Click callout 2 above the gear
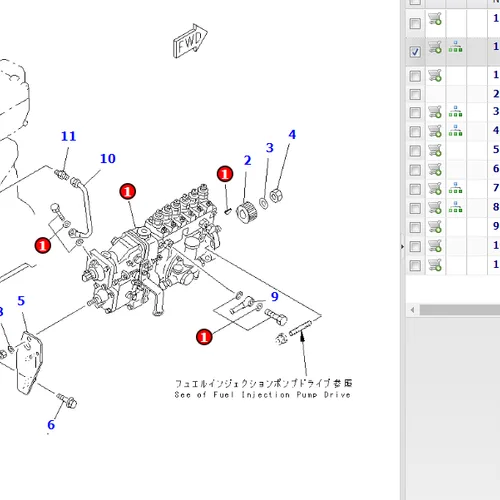500x500 pixels. [x=247, y=160]
